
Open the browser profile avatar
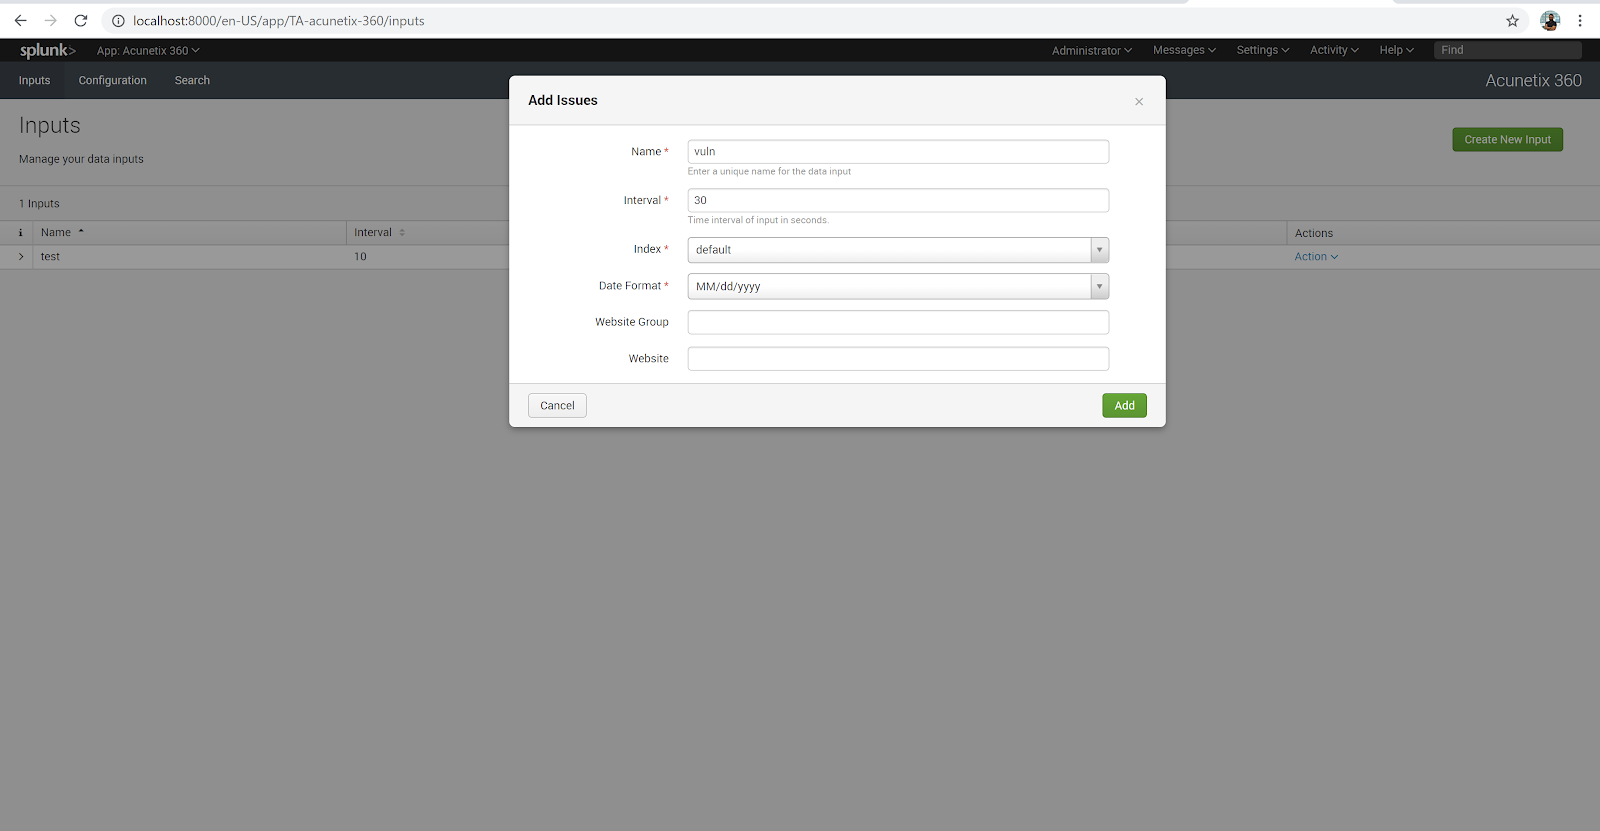tap(1550, 20)
